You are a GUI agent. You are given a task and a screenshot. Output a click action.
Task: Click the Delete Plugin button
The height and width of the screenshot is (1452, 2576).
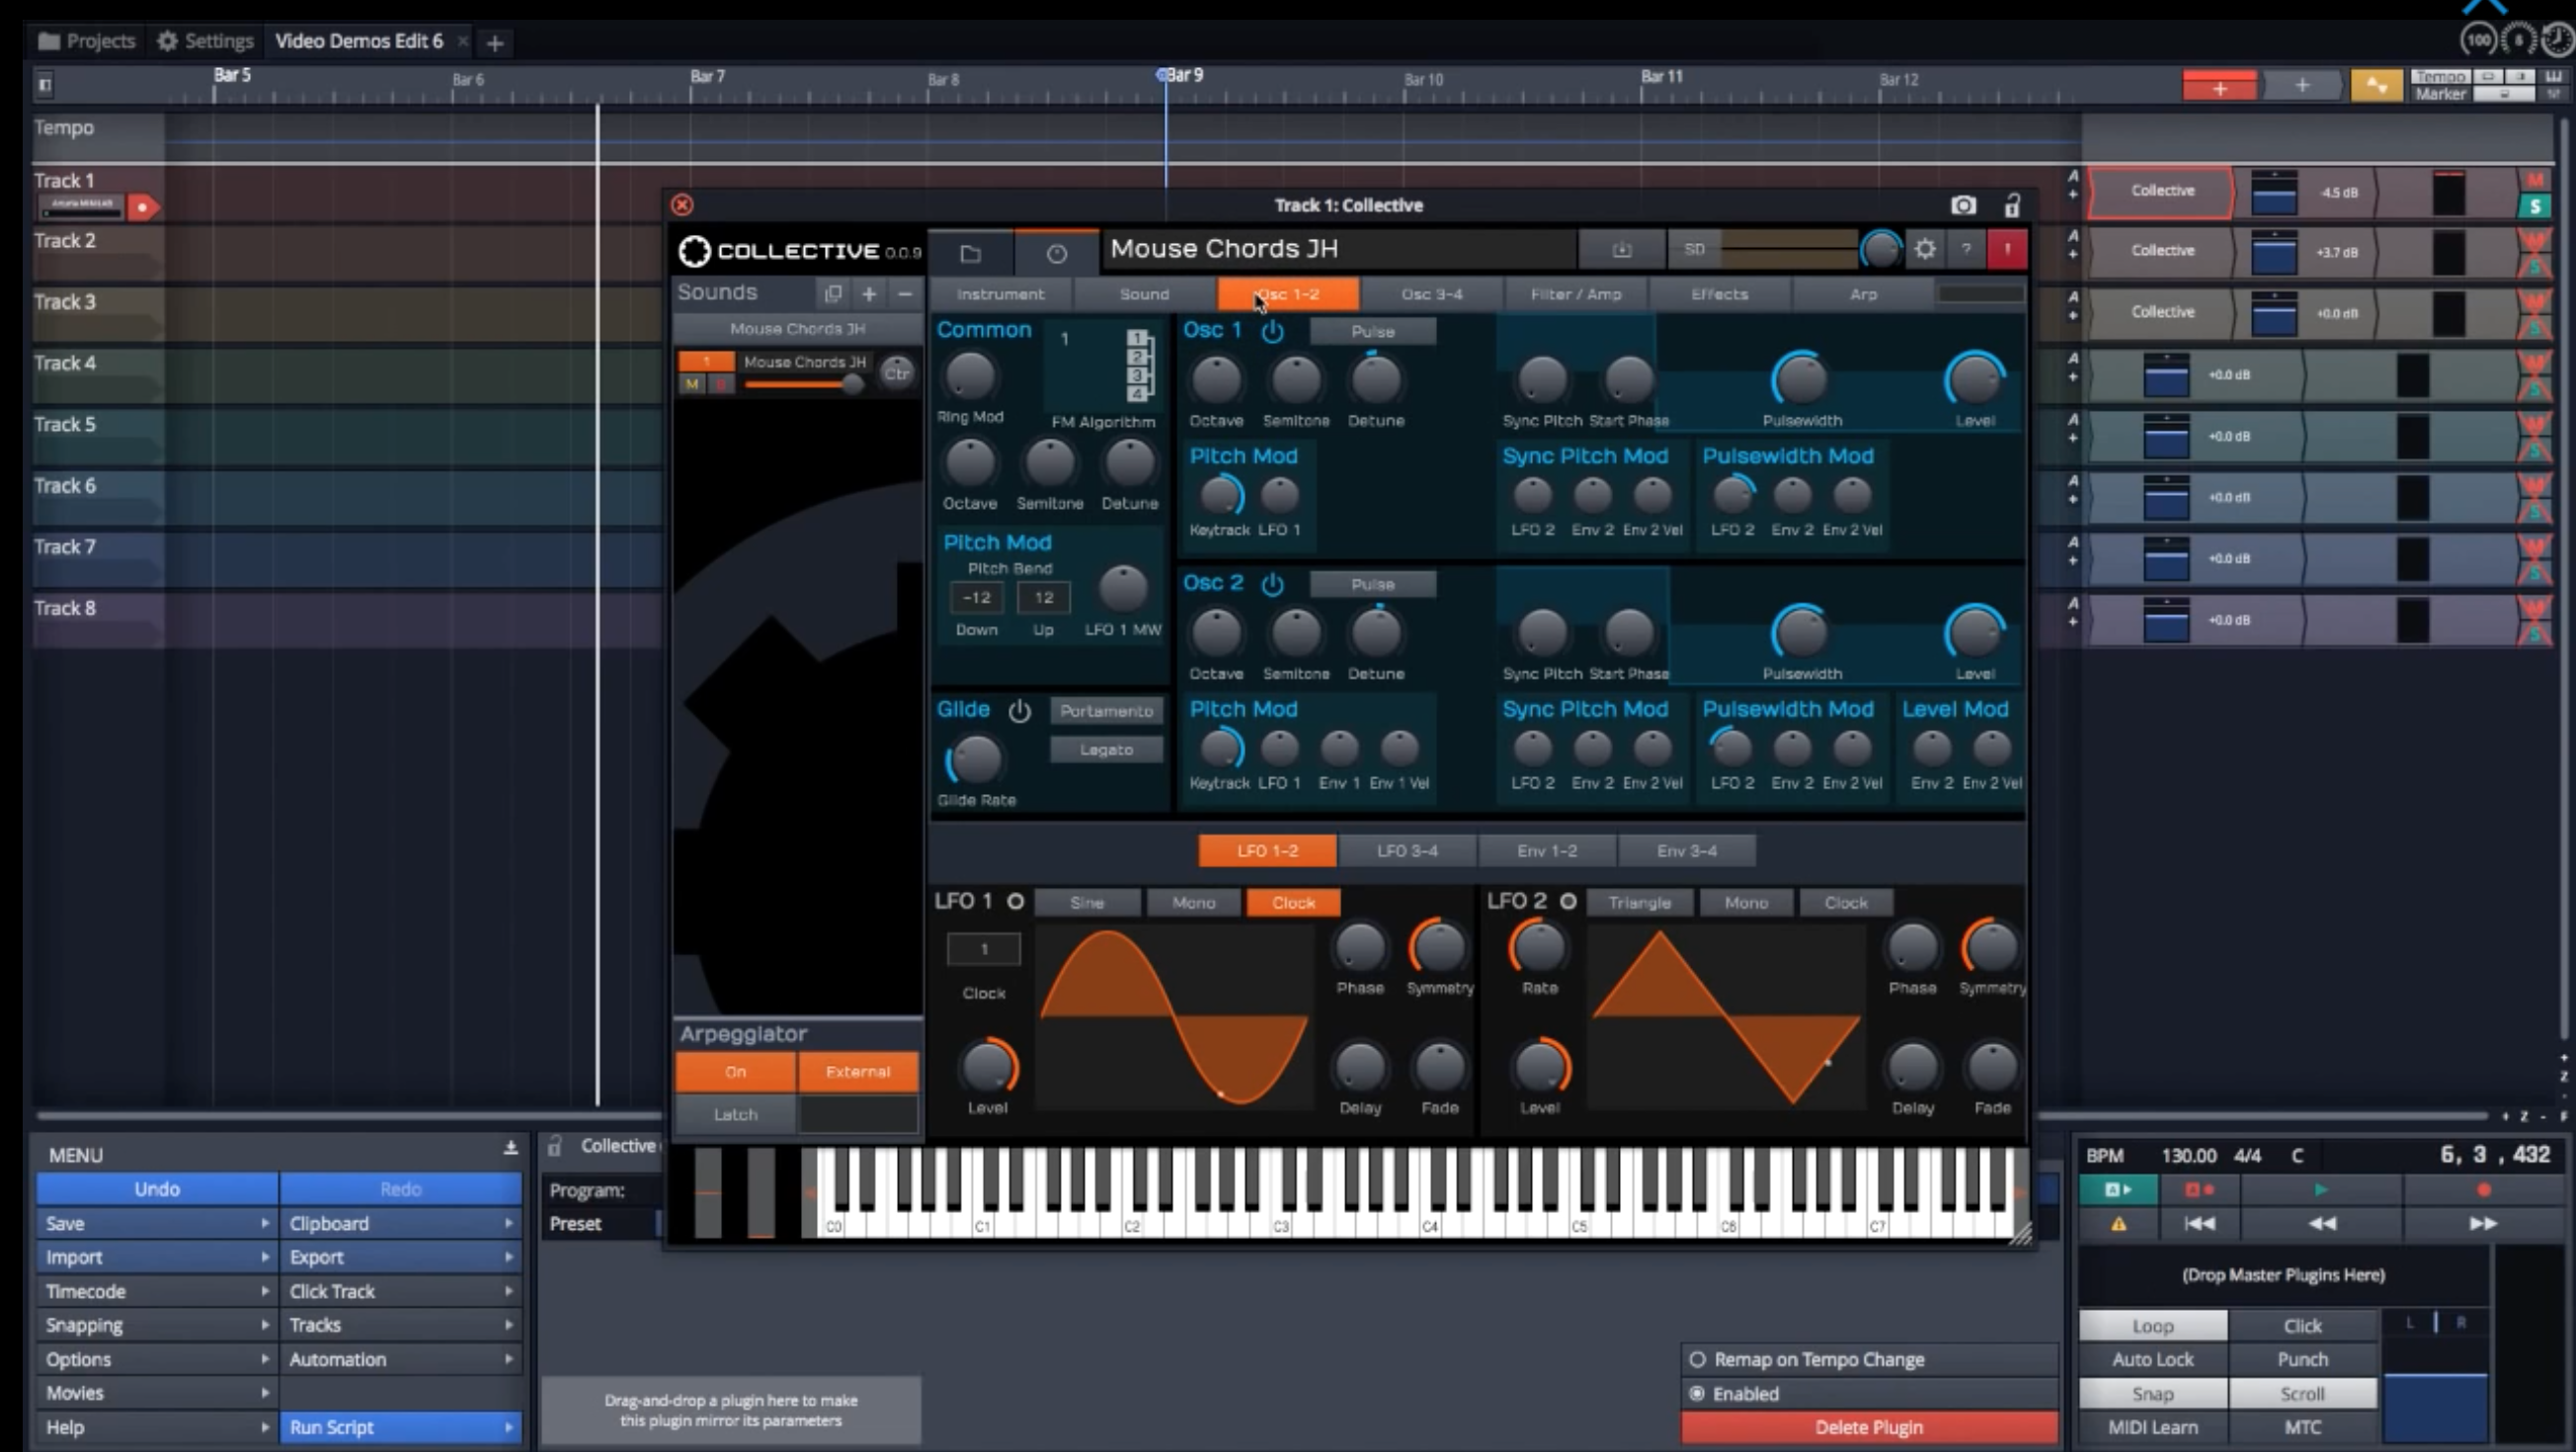(x=1869, y=1428)
